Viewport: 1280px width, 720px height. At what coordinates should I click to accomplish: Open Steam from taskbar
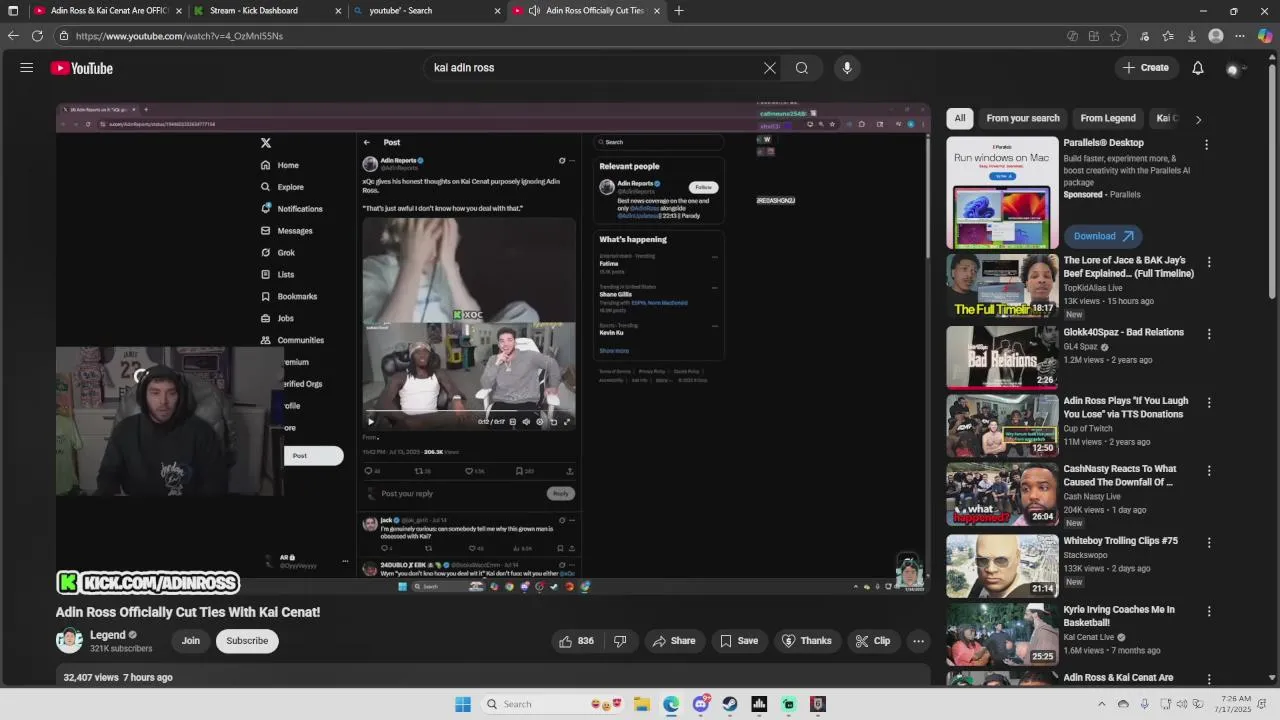coord(730,704)
